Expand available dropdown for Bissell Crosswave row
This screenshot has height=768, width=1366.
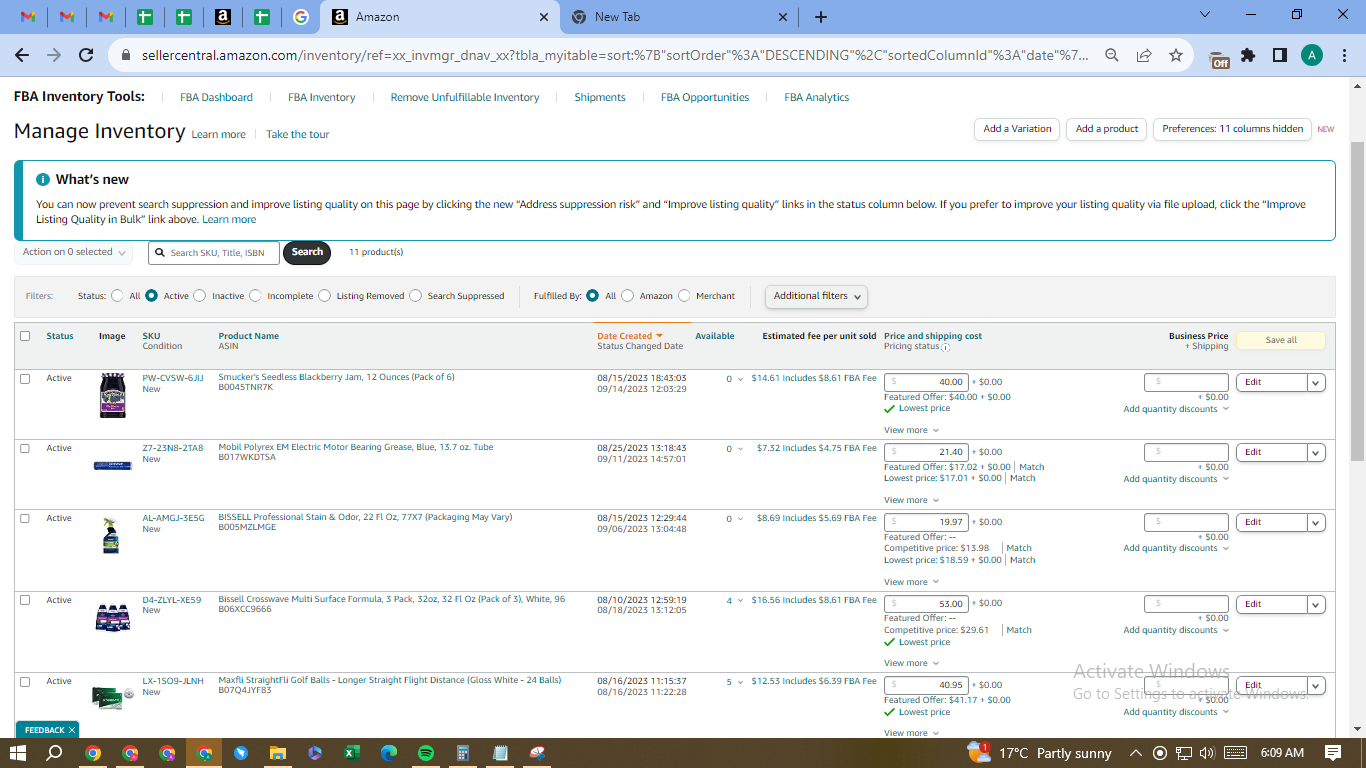pyautogui.click(x=741, y=601)
